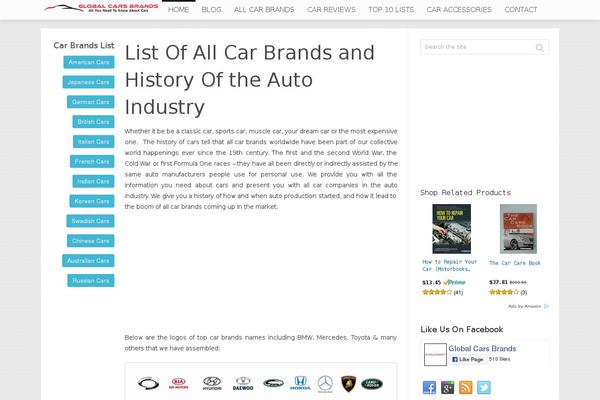Open the RSS feed icon
The width and height of the screenshot is (600, 400).
coord(465,387)
